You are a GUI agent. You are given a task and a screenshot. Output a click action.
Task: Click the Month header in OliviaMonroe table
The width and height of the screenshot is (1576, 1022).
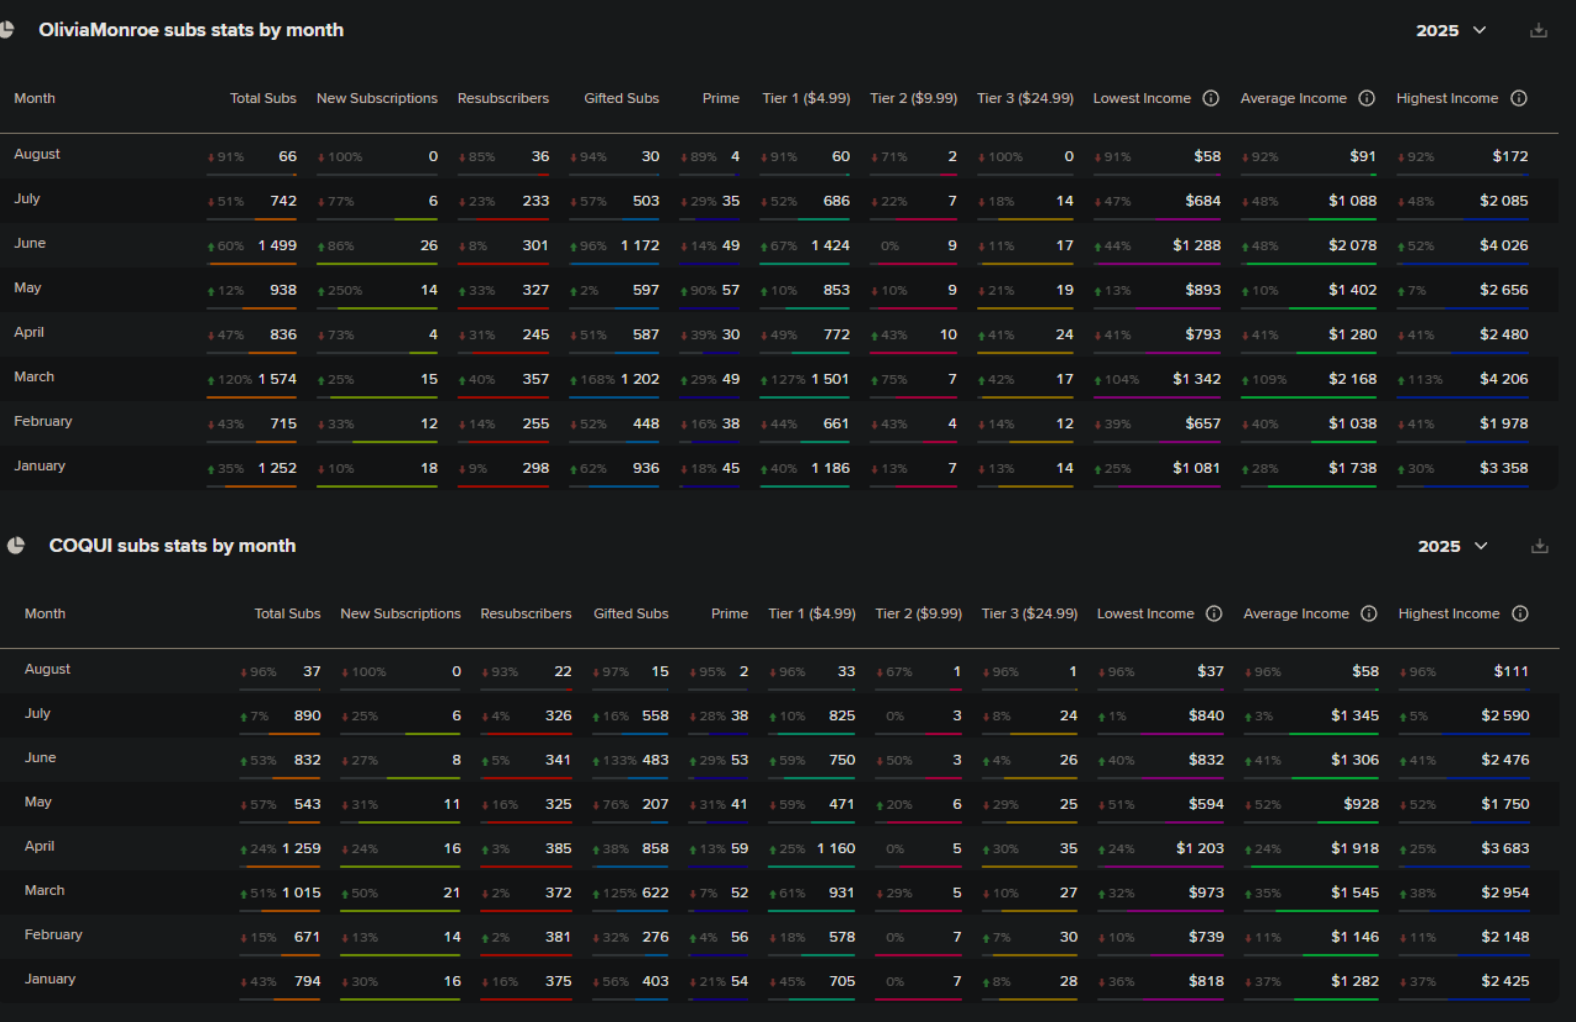[x=35, y=98]
